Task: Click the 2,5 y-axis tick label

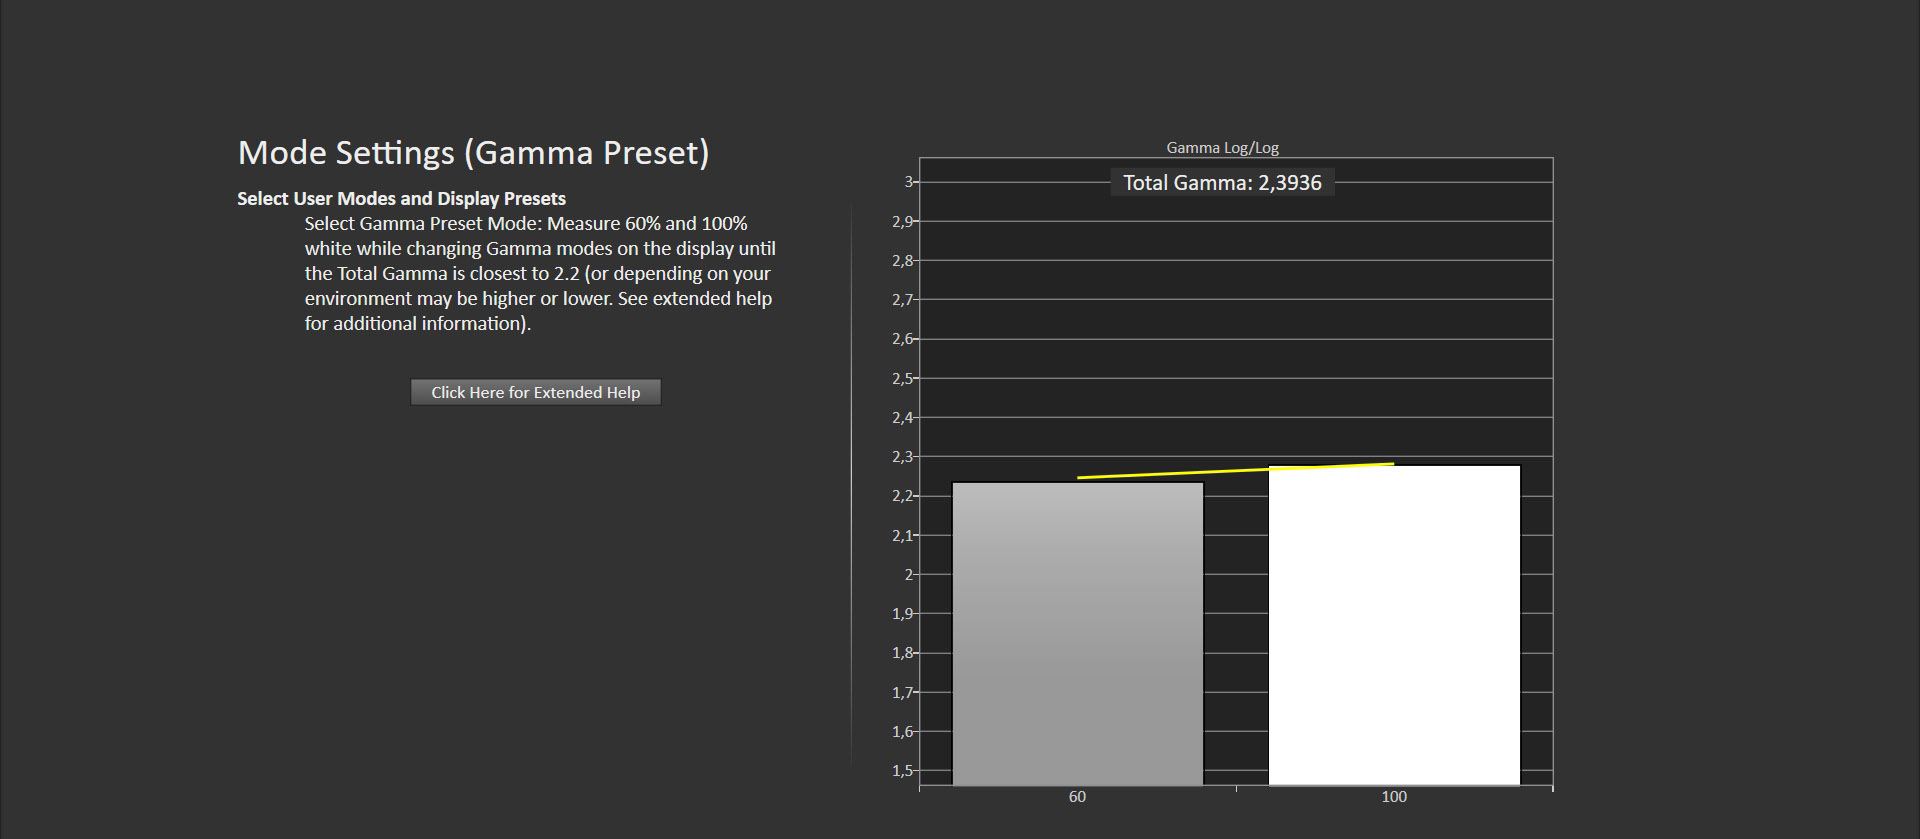Action: (x=902, y=378)
